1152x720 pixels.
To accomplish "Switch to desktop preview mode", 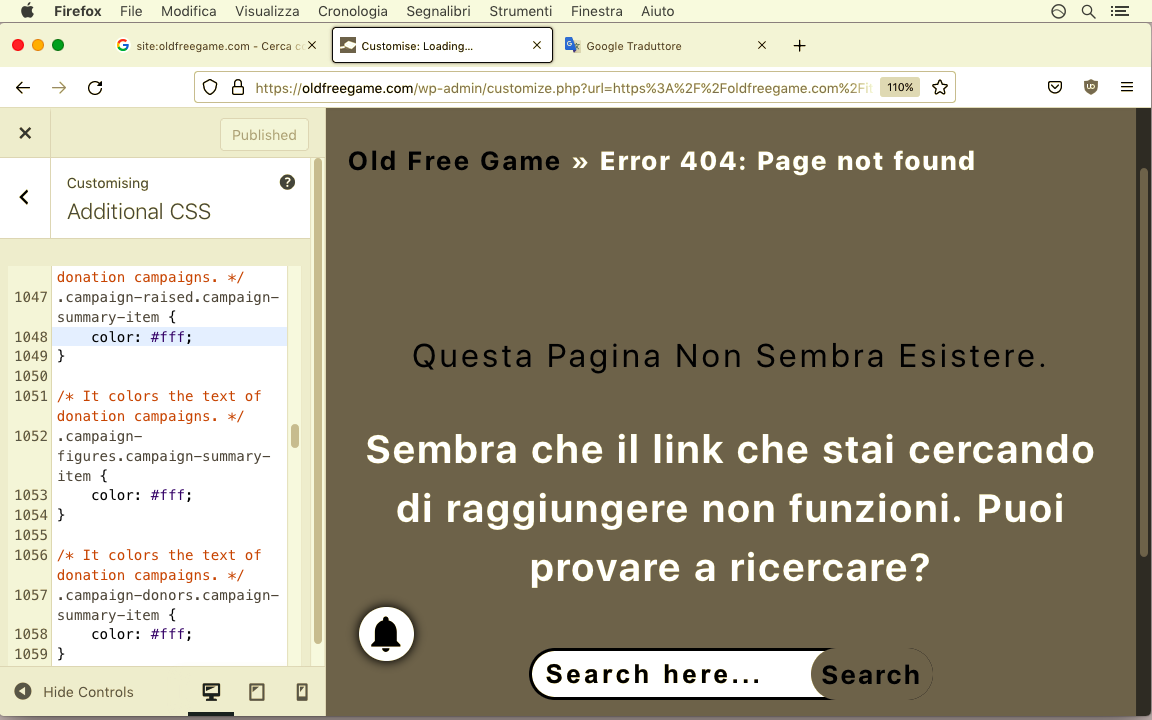I will point(211,691).
